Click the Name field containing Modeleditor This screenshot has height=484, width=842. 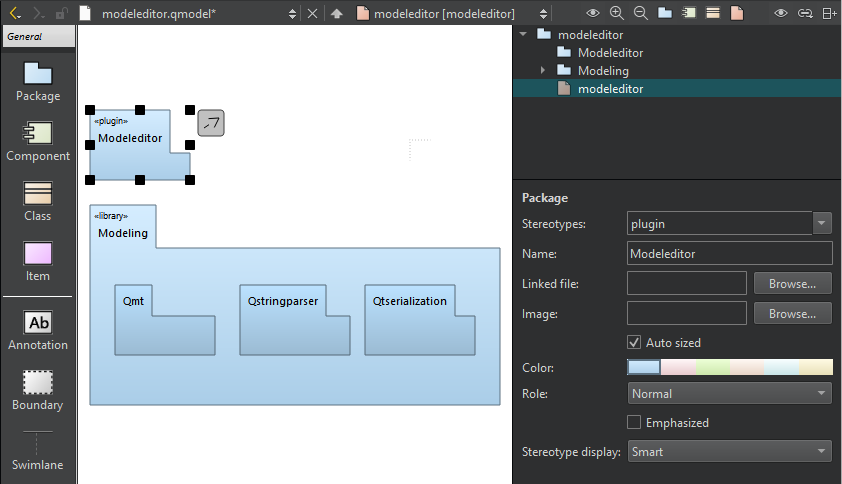tap(729, 253)
